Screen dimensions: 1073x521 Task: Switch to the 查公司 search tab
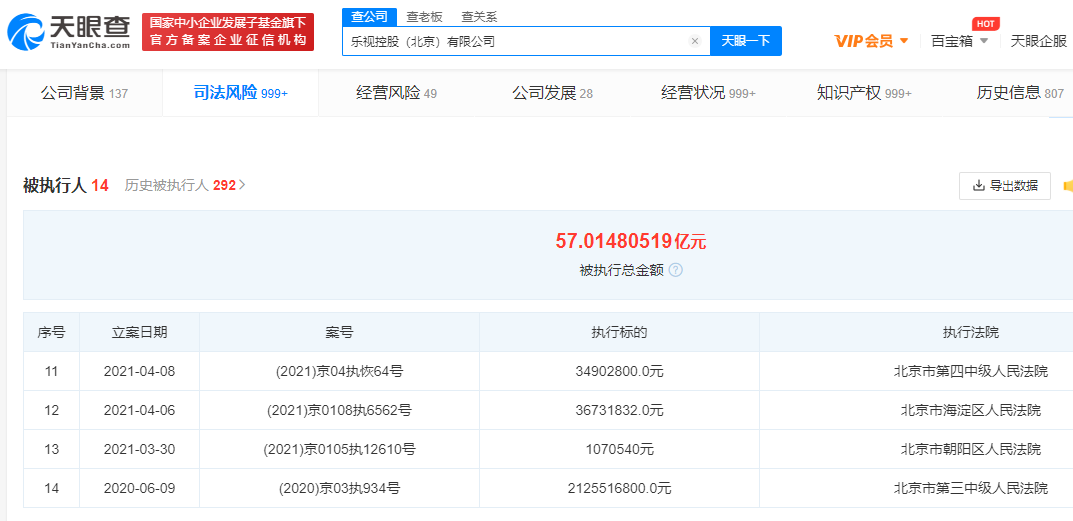[369, 17]
